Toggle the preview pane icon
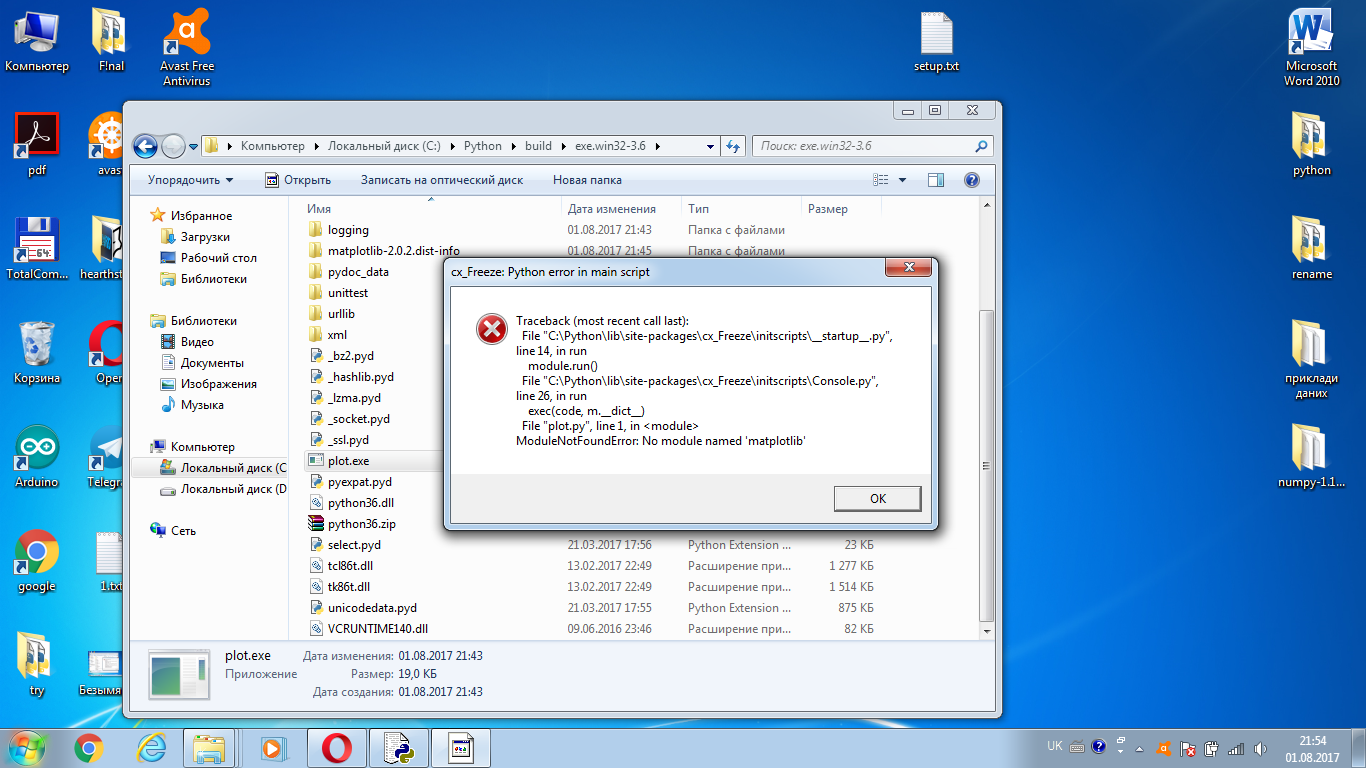1366x768 pixels. (936, 180)
